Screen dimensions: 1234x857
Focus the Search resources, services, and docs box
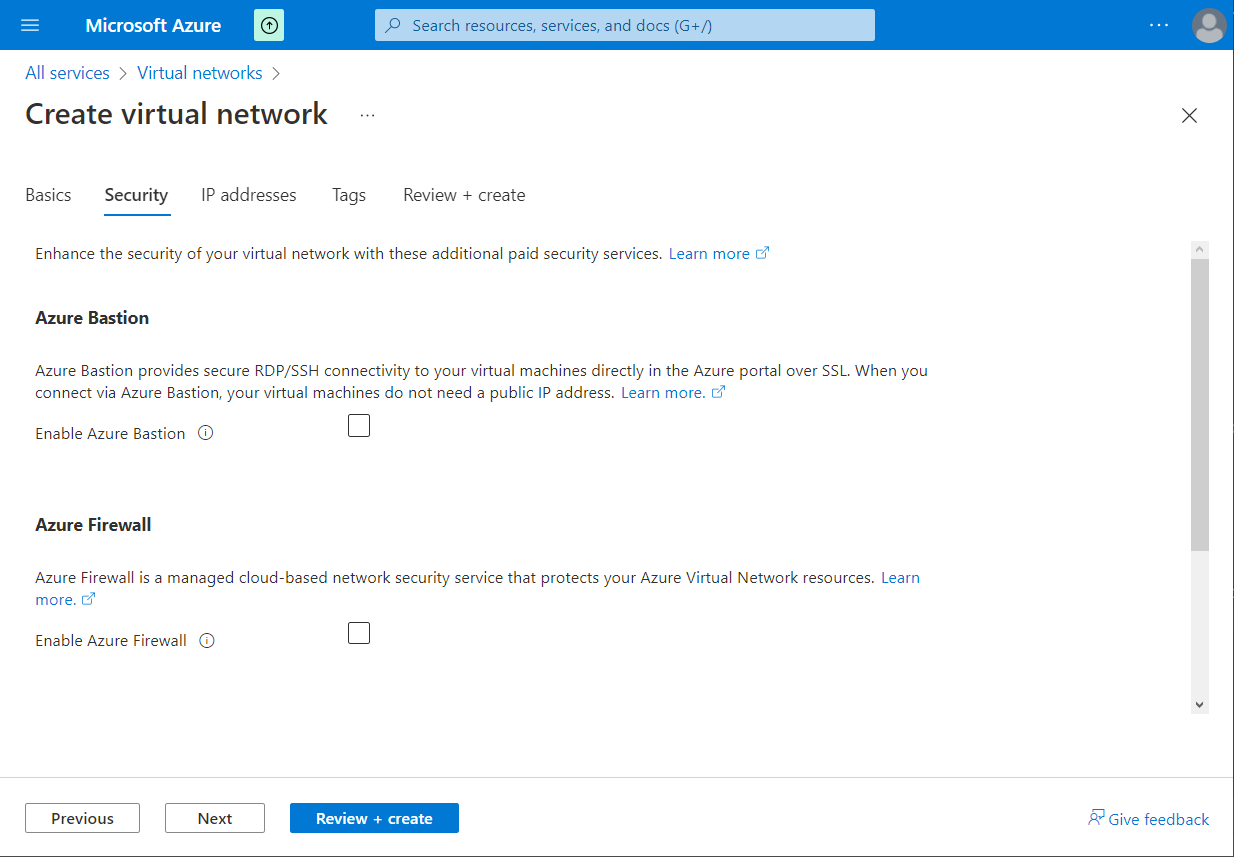coord(625,25)
